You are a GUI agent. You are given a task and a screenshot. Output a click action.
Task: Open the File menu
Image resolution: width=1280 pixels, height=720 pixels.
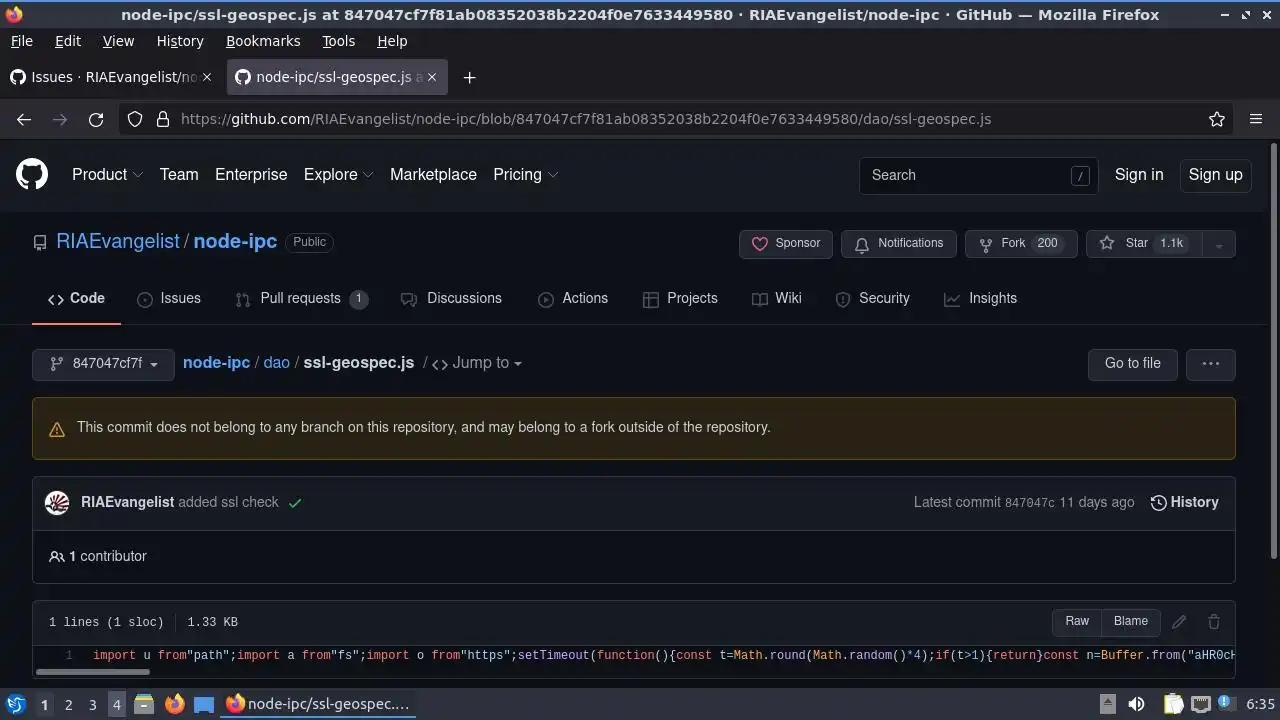point(21,41)
